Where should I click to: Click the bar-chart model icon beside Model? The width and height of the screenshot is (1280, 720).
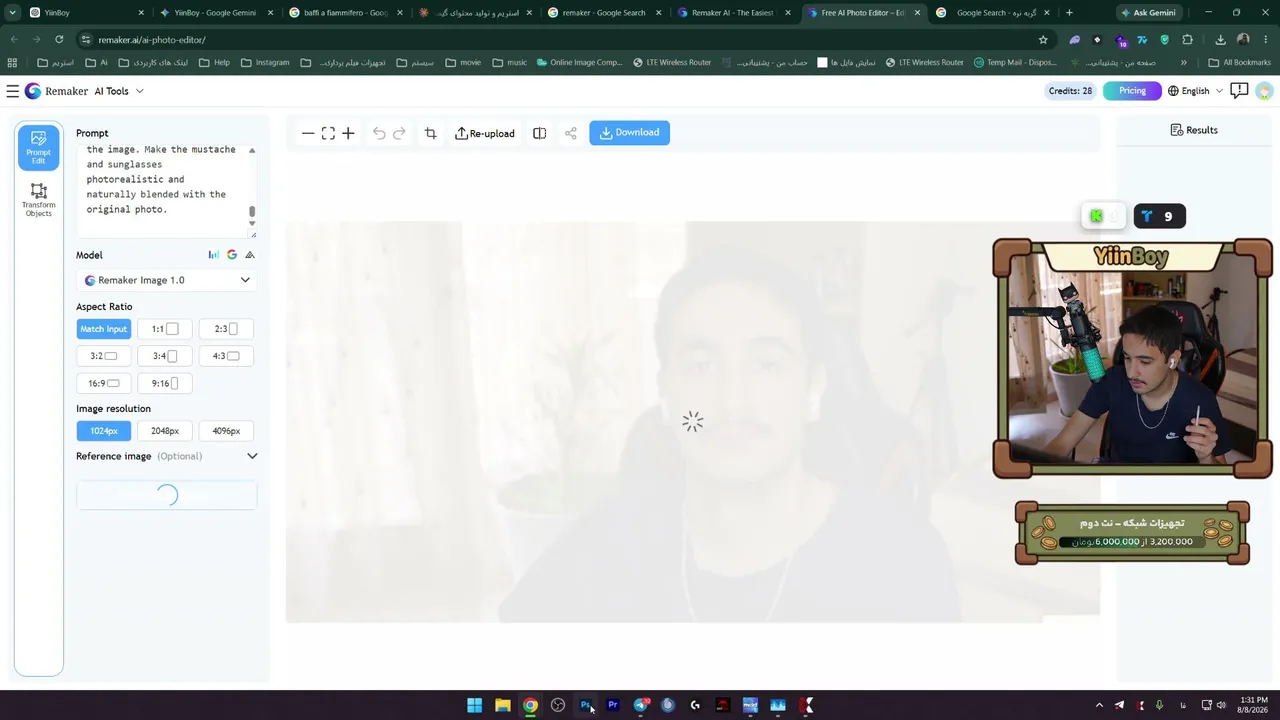[214, 255]
